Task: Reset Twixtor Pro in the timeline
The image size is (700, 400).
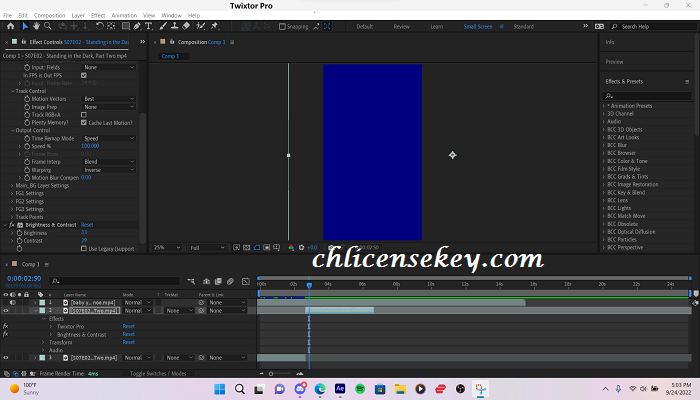Action: coord(129,326)
